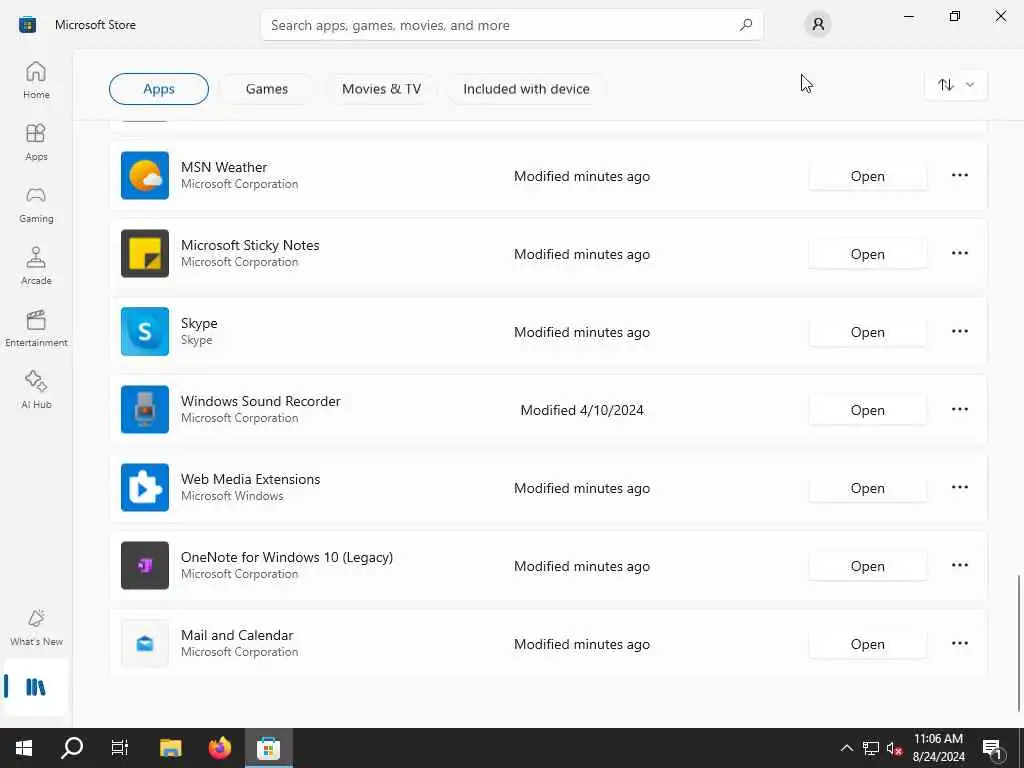Screen dimensions: 1024x768
Task: Open the Entertainment section in the sidebar
Action: point(36,328)
